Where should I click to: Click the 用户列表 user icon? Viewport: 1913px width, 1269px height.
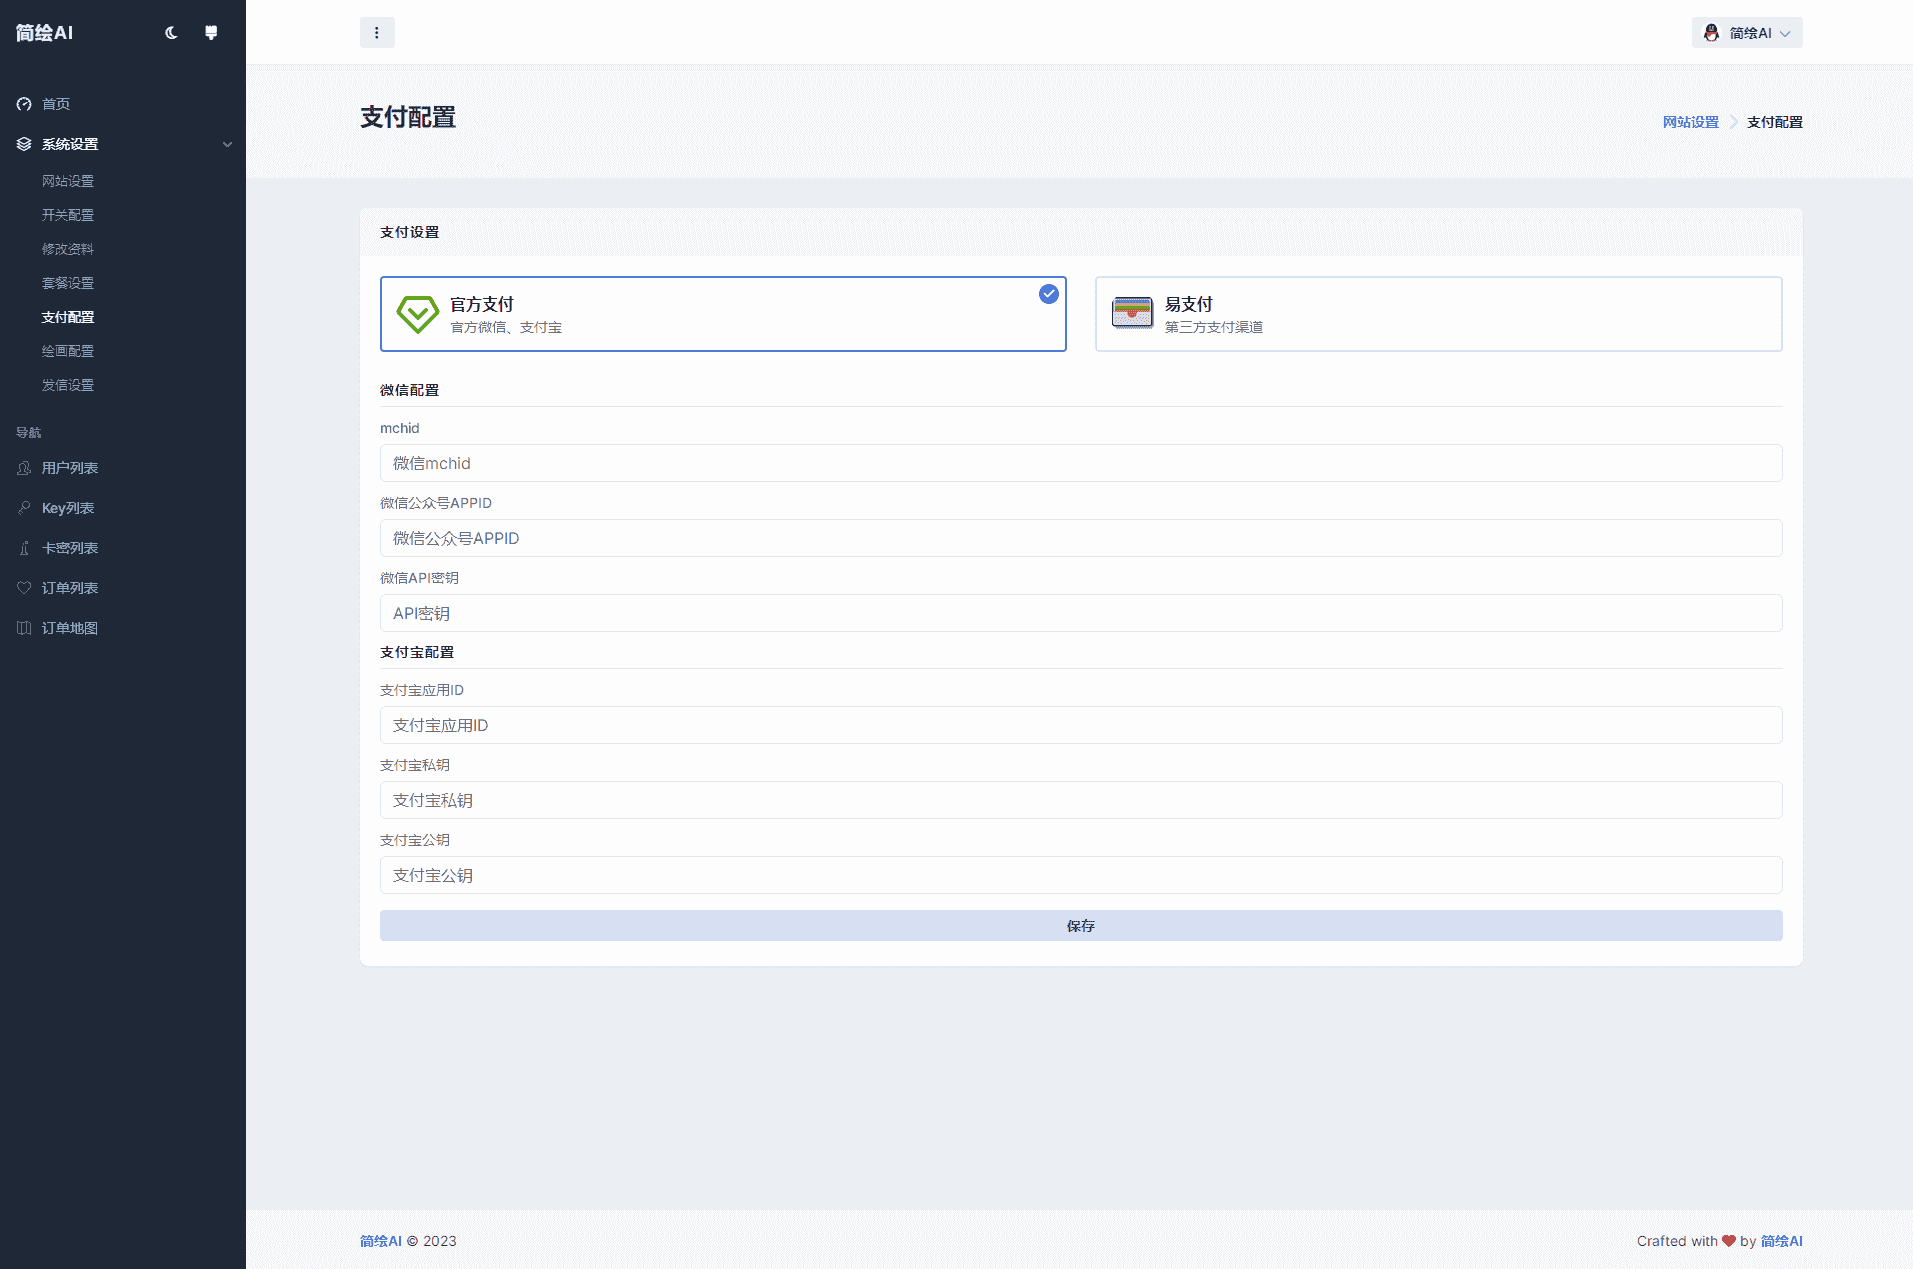tap(24, 468)
